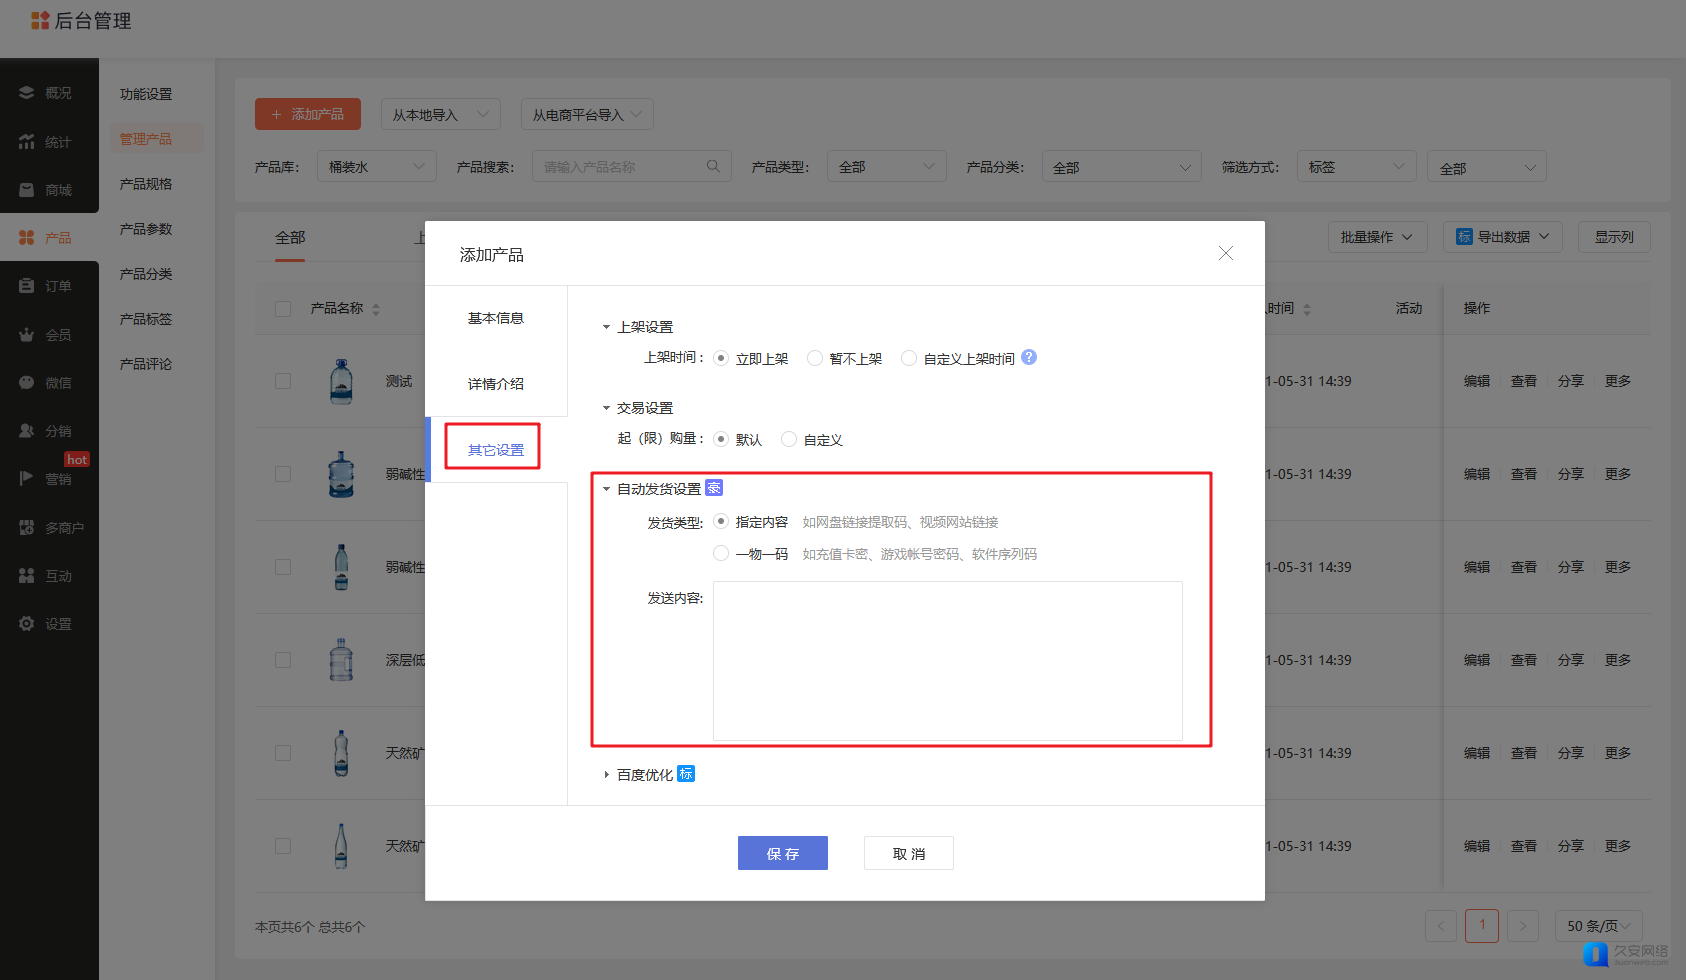Open 商城 from the sidebar icon
This screenshot has height=980, width=1686.
[27, 190]
